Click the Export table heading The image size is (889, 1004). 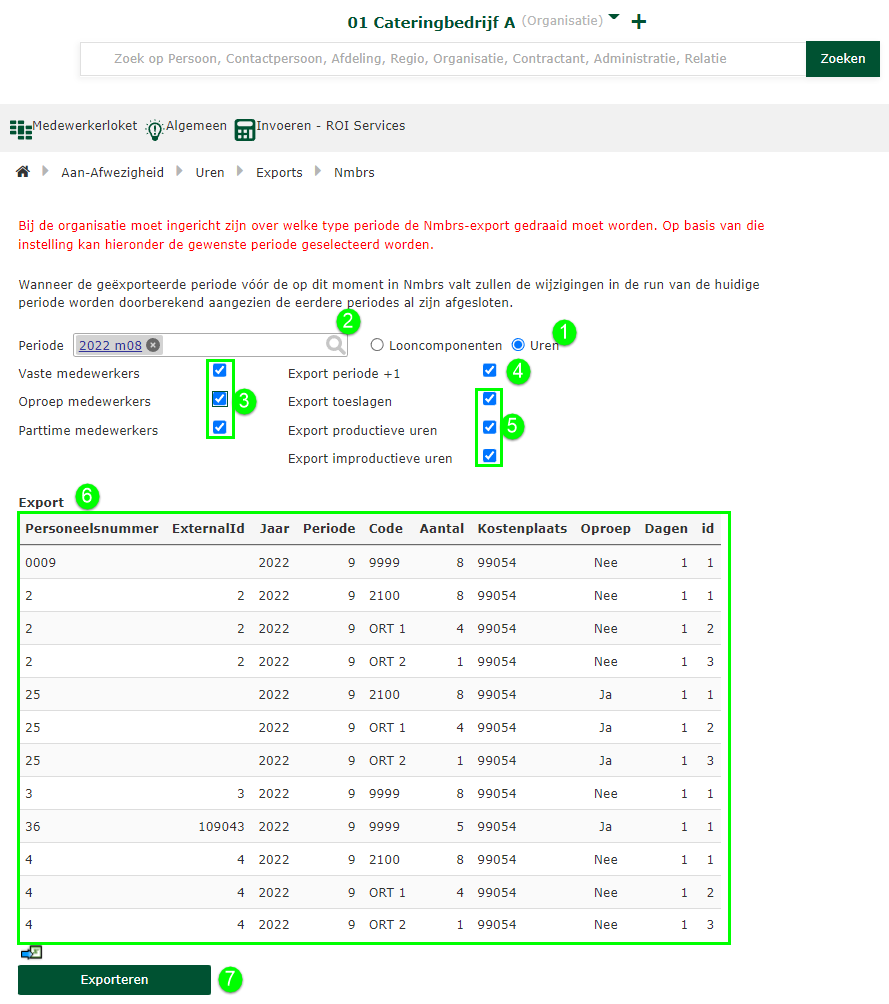[x=41, y=503]
